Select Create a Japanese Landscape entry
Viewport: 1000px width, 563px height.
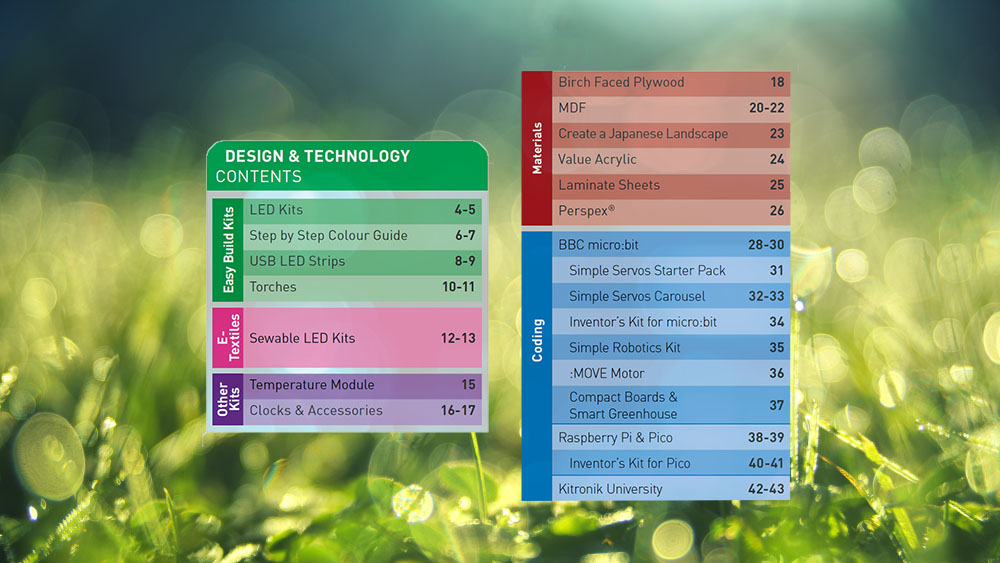[670, 134]
